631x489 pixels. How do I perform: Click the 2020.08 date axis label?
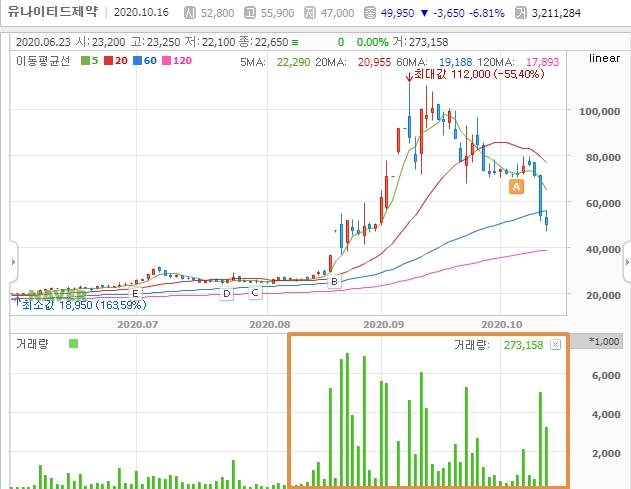click(x=270, y=324)
